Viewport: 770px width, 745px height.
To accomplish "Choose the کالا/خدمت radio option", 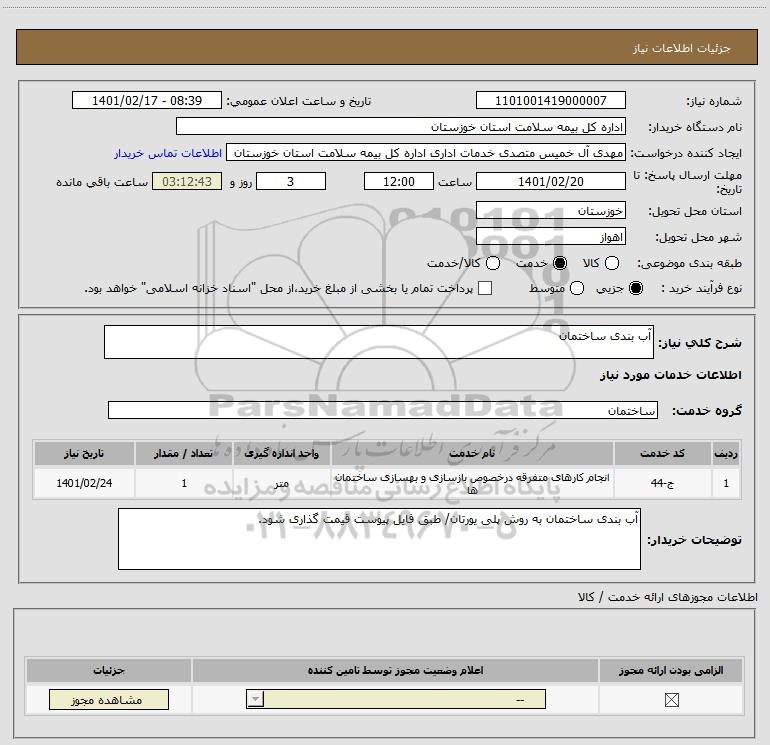I will click(493, 263).
